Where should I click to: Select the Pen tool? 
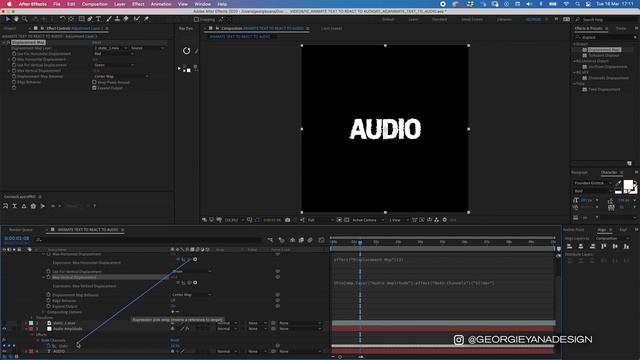[x=90, y=19]
